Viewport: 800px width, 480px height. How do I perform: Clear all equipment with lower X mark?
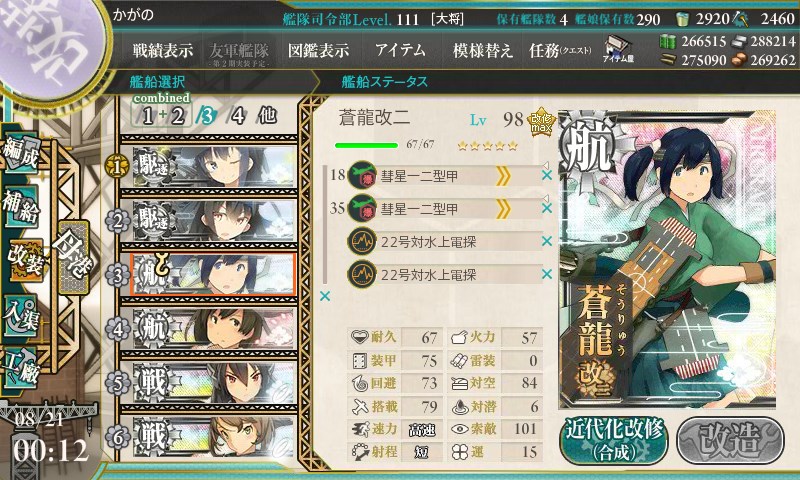pyautogui.click(x=325, y=296)
